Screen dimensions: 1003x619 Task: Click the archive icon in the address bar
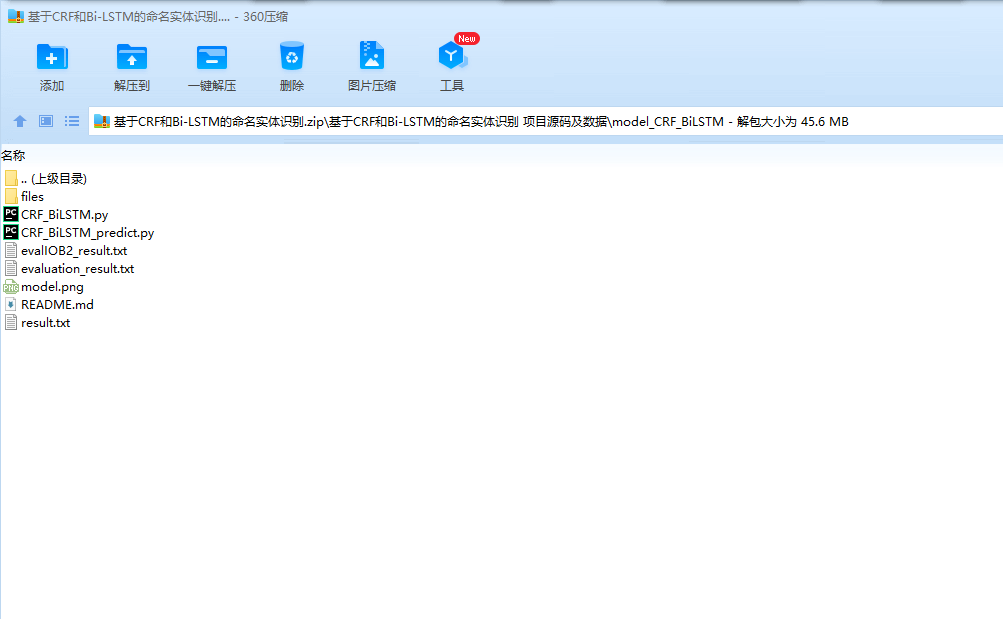click(x=102, y=121)
